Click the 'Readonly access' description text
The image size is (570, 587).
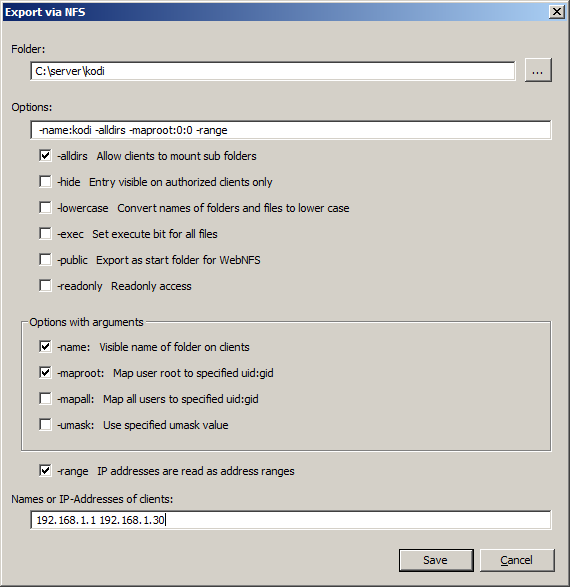pyautogui.click(x=151, y=286)
